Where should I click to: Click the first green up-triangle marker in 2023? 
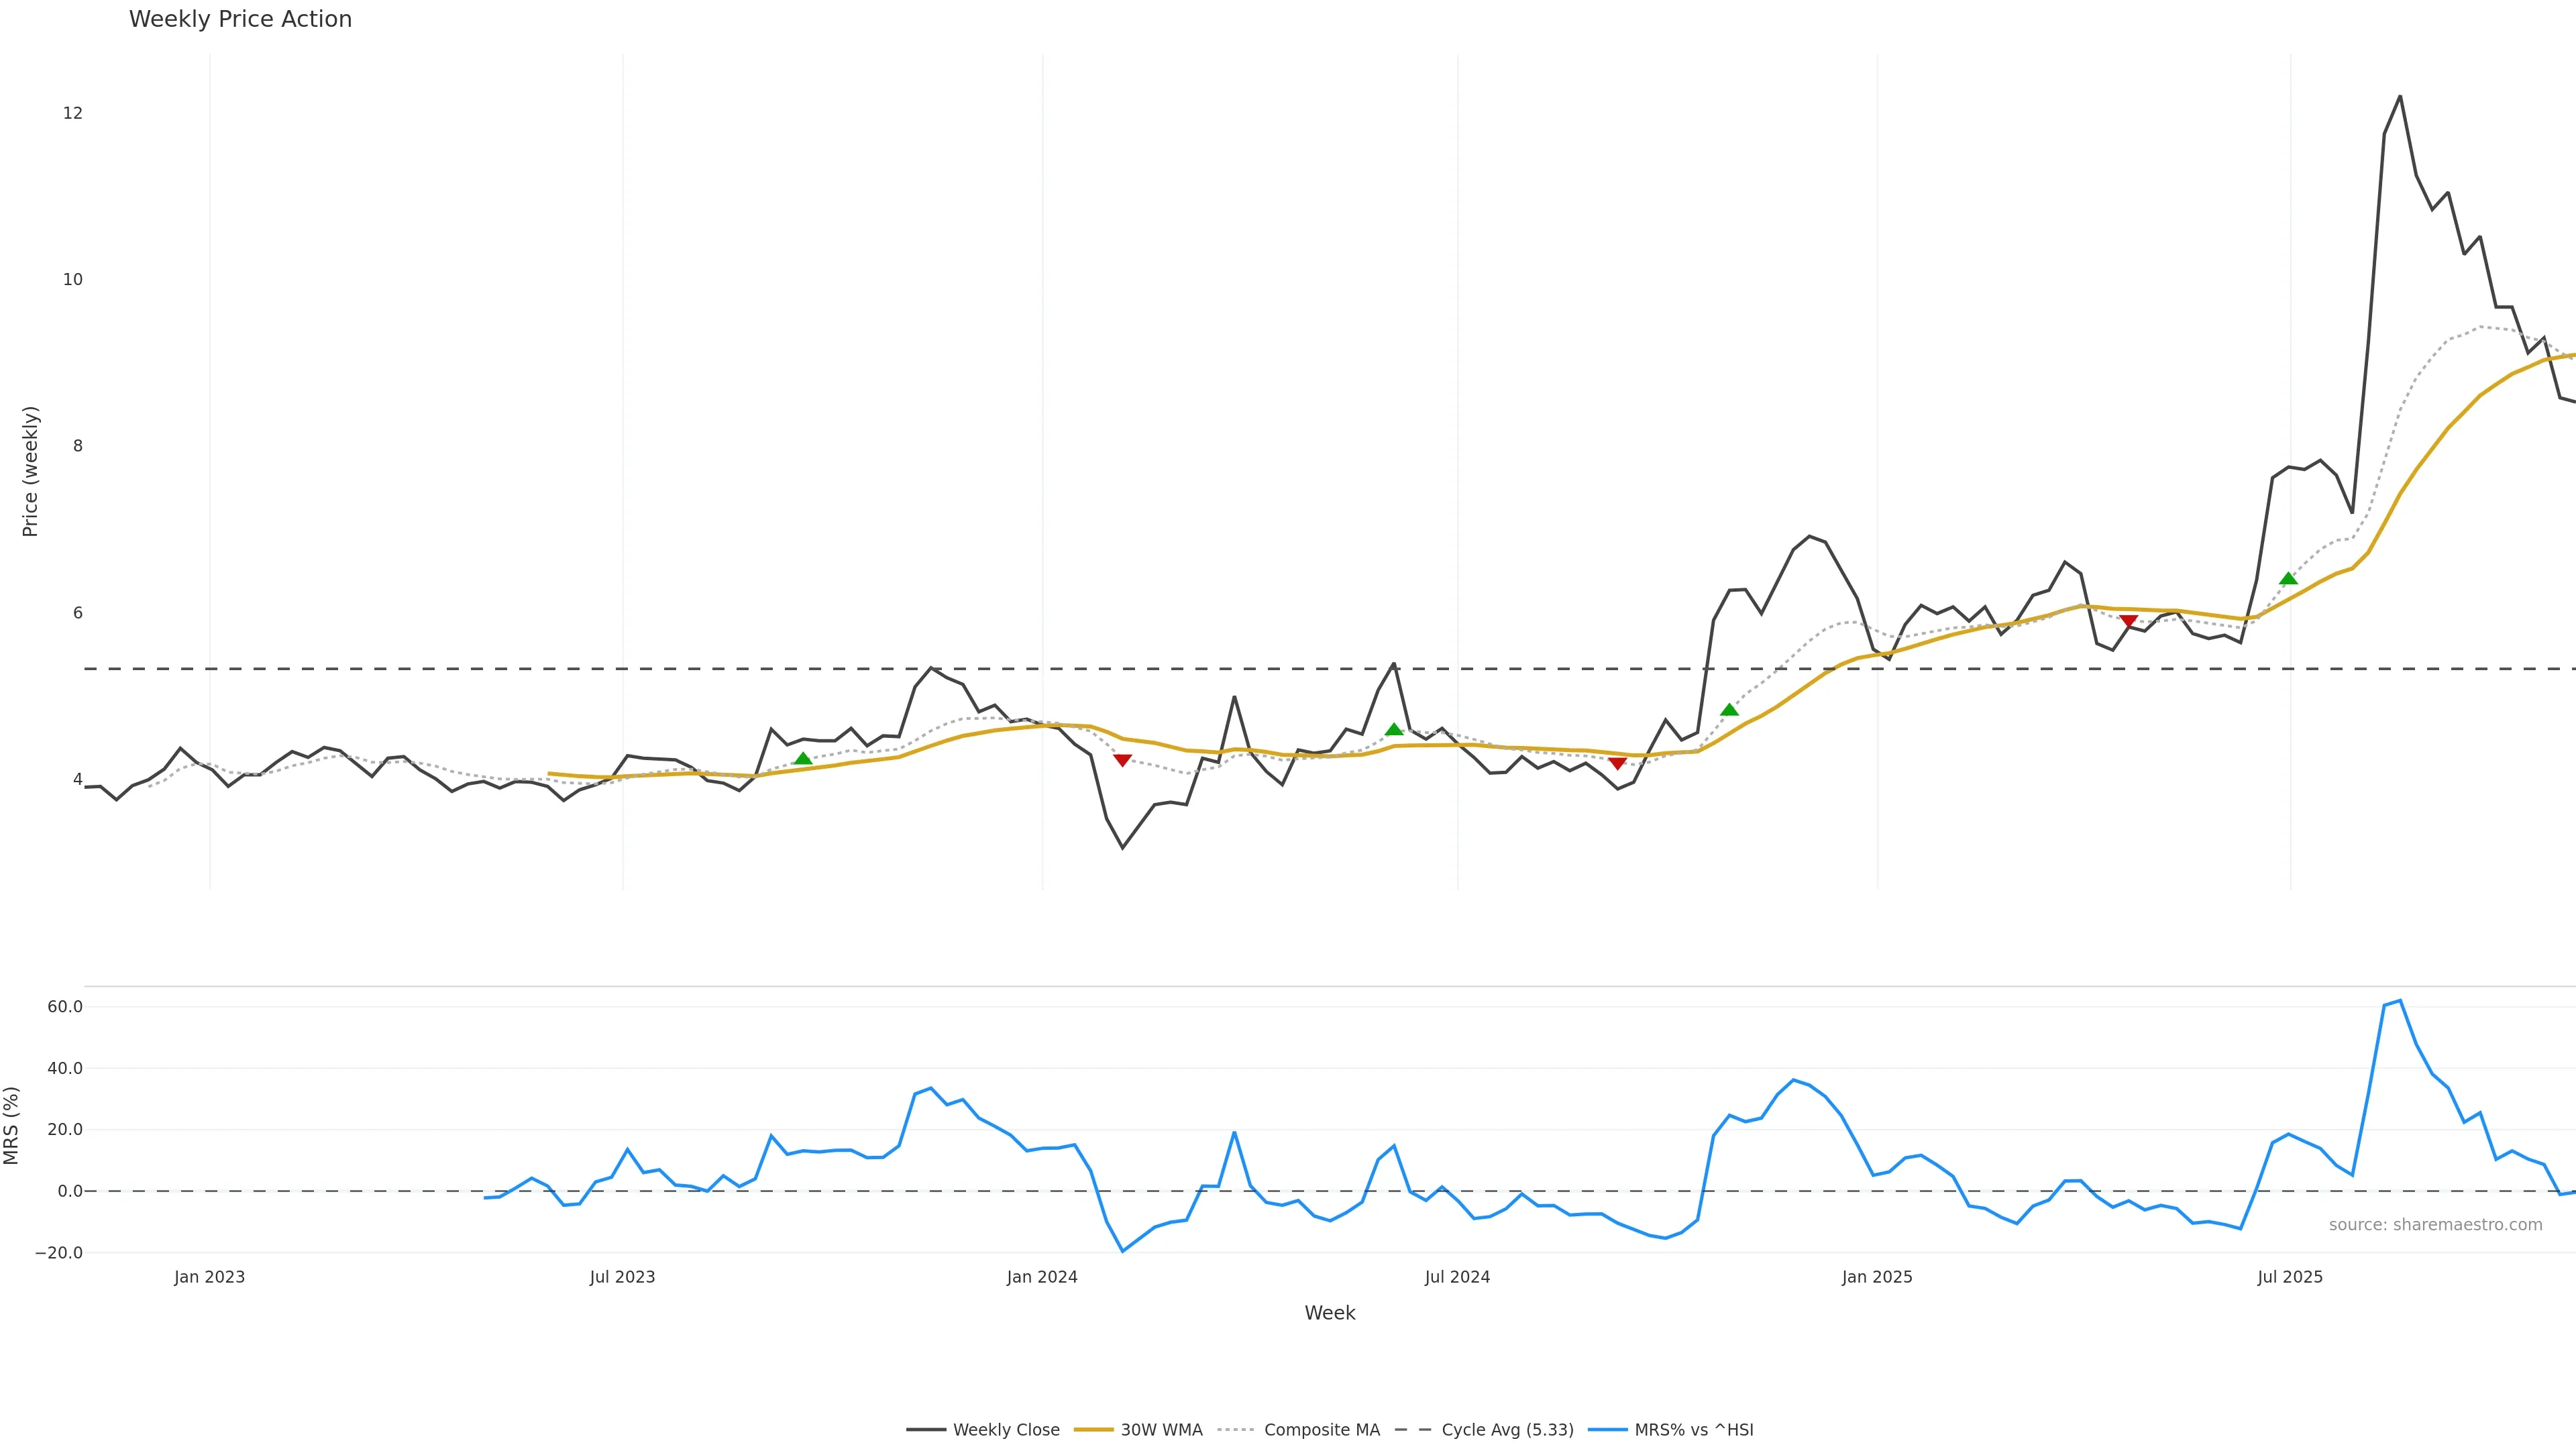coord(802,759)
